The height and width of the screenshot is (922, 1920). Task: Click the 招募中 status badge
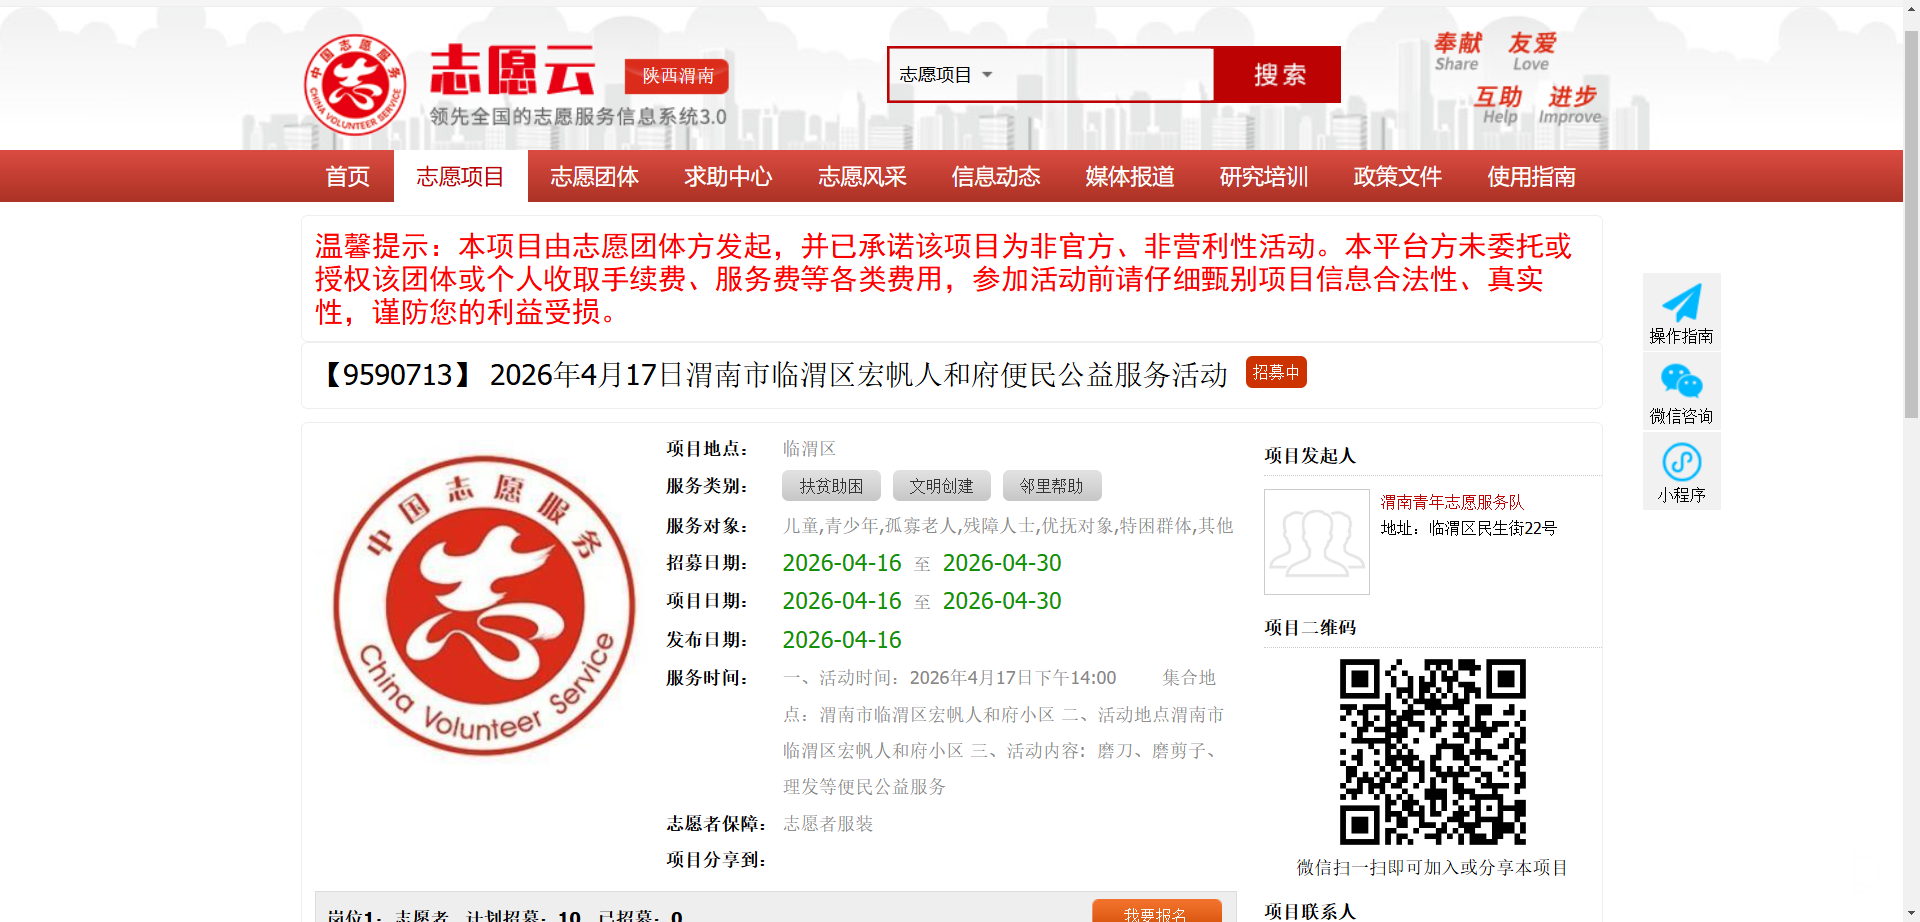tap(1276, 372)
